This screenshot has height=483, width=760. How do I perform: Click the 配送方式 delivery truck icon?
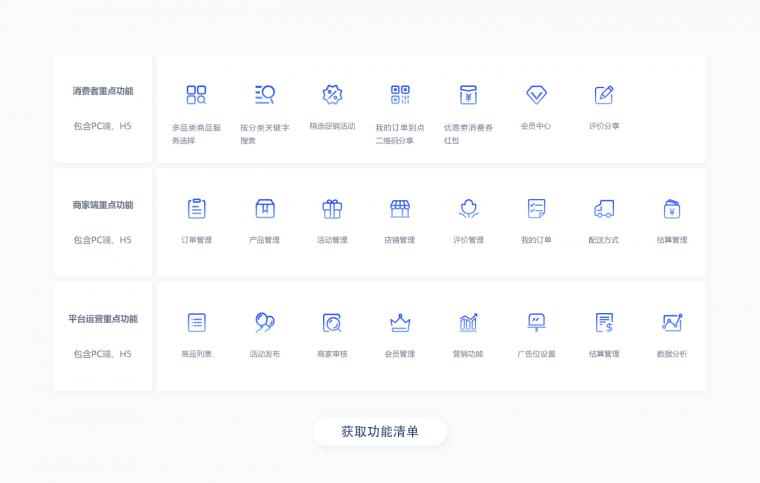(x=604, y=209)
